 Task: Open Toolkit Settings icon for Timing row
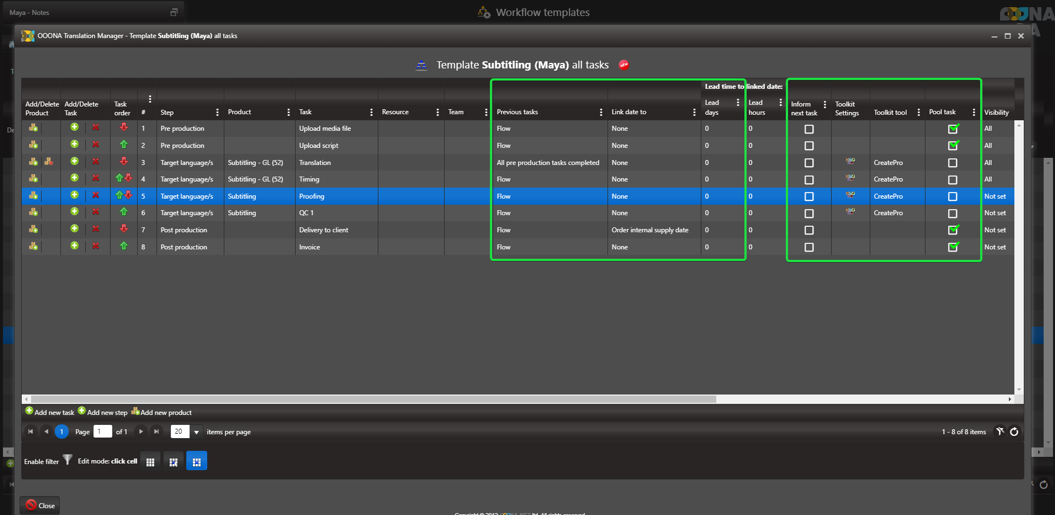click(849, 179)
